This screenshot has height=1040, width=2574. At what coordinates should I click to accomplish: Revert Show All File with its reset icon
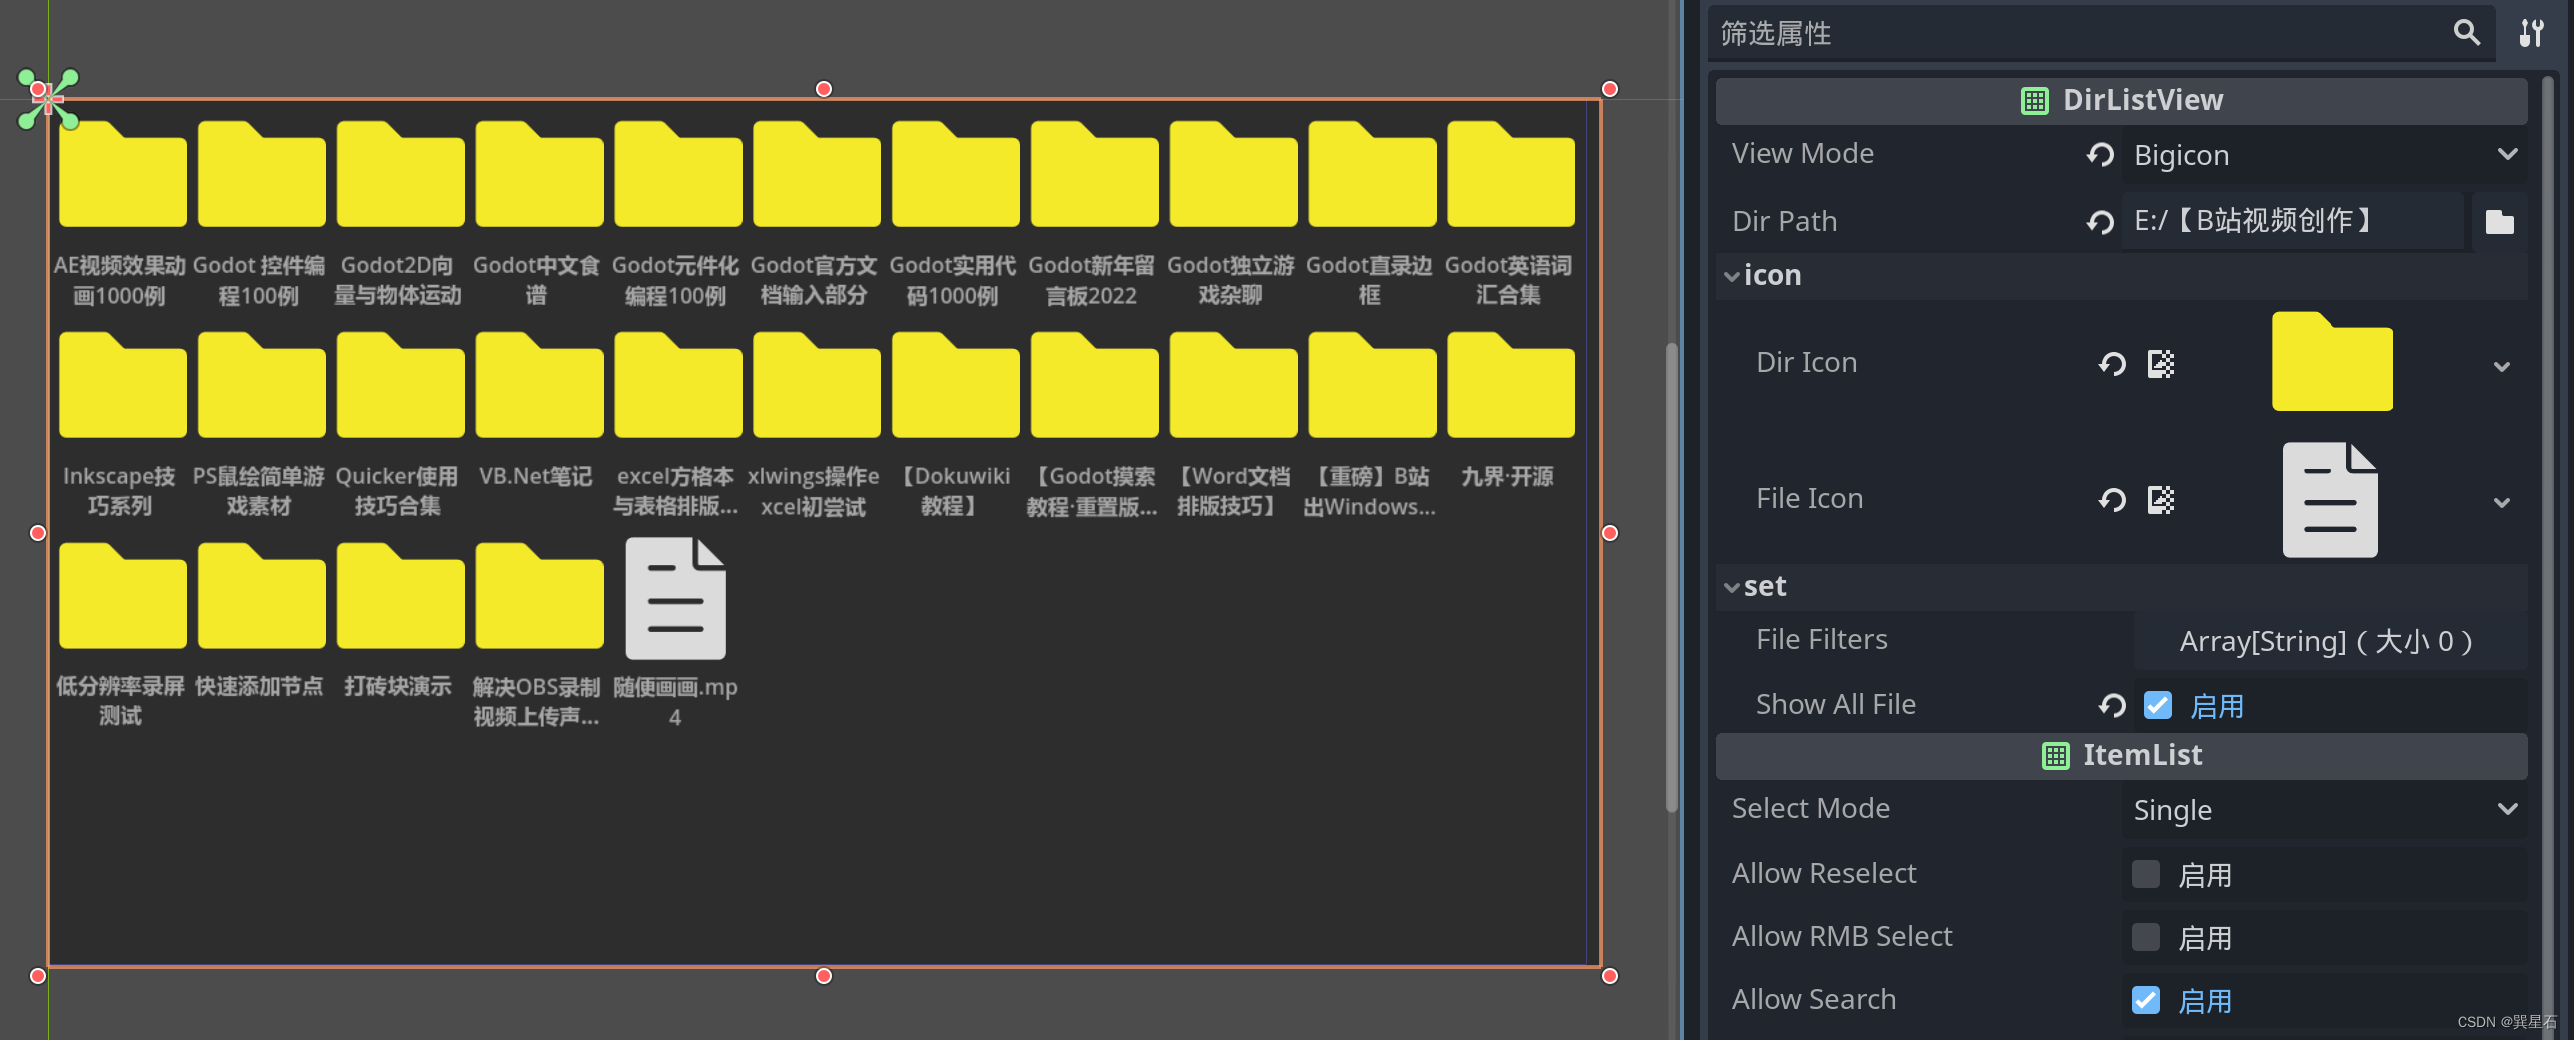(x=2111, y=705)
